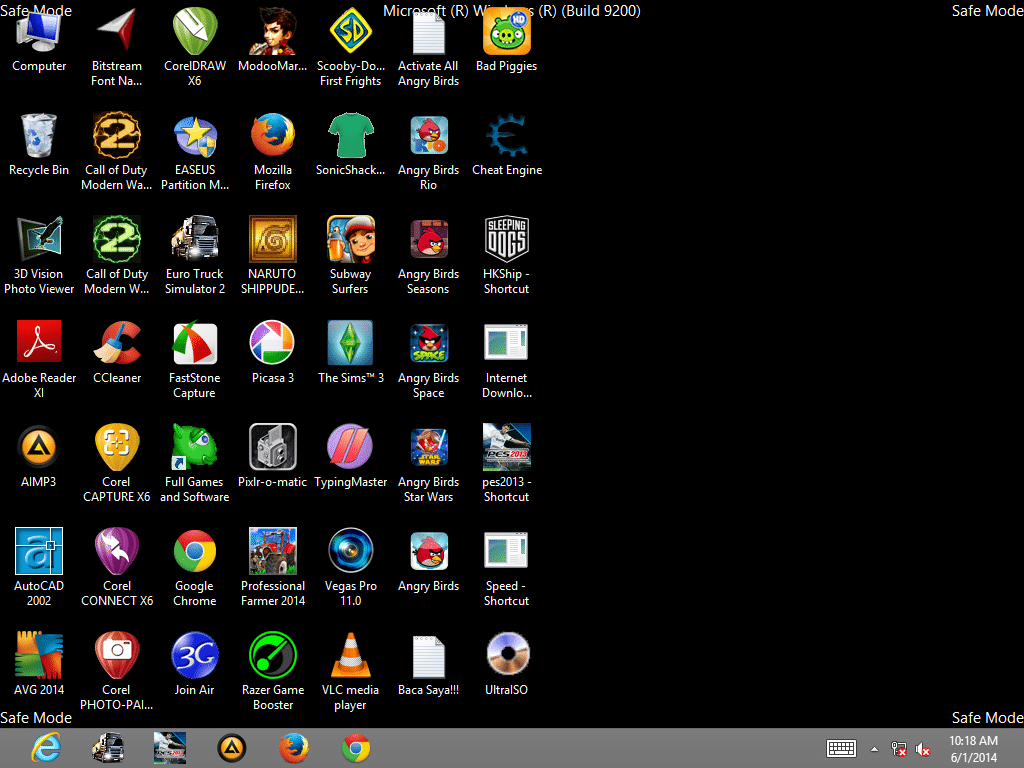Viewport: 1024px width, 768px height.
Task: Select gold Call of Duty Modern Warfare icon
Action: point(116,135)
